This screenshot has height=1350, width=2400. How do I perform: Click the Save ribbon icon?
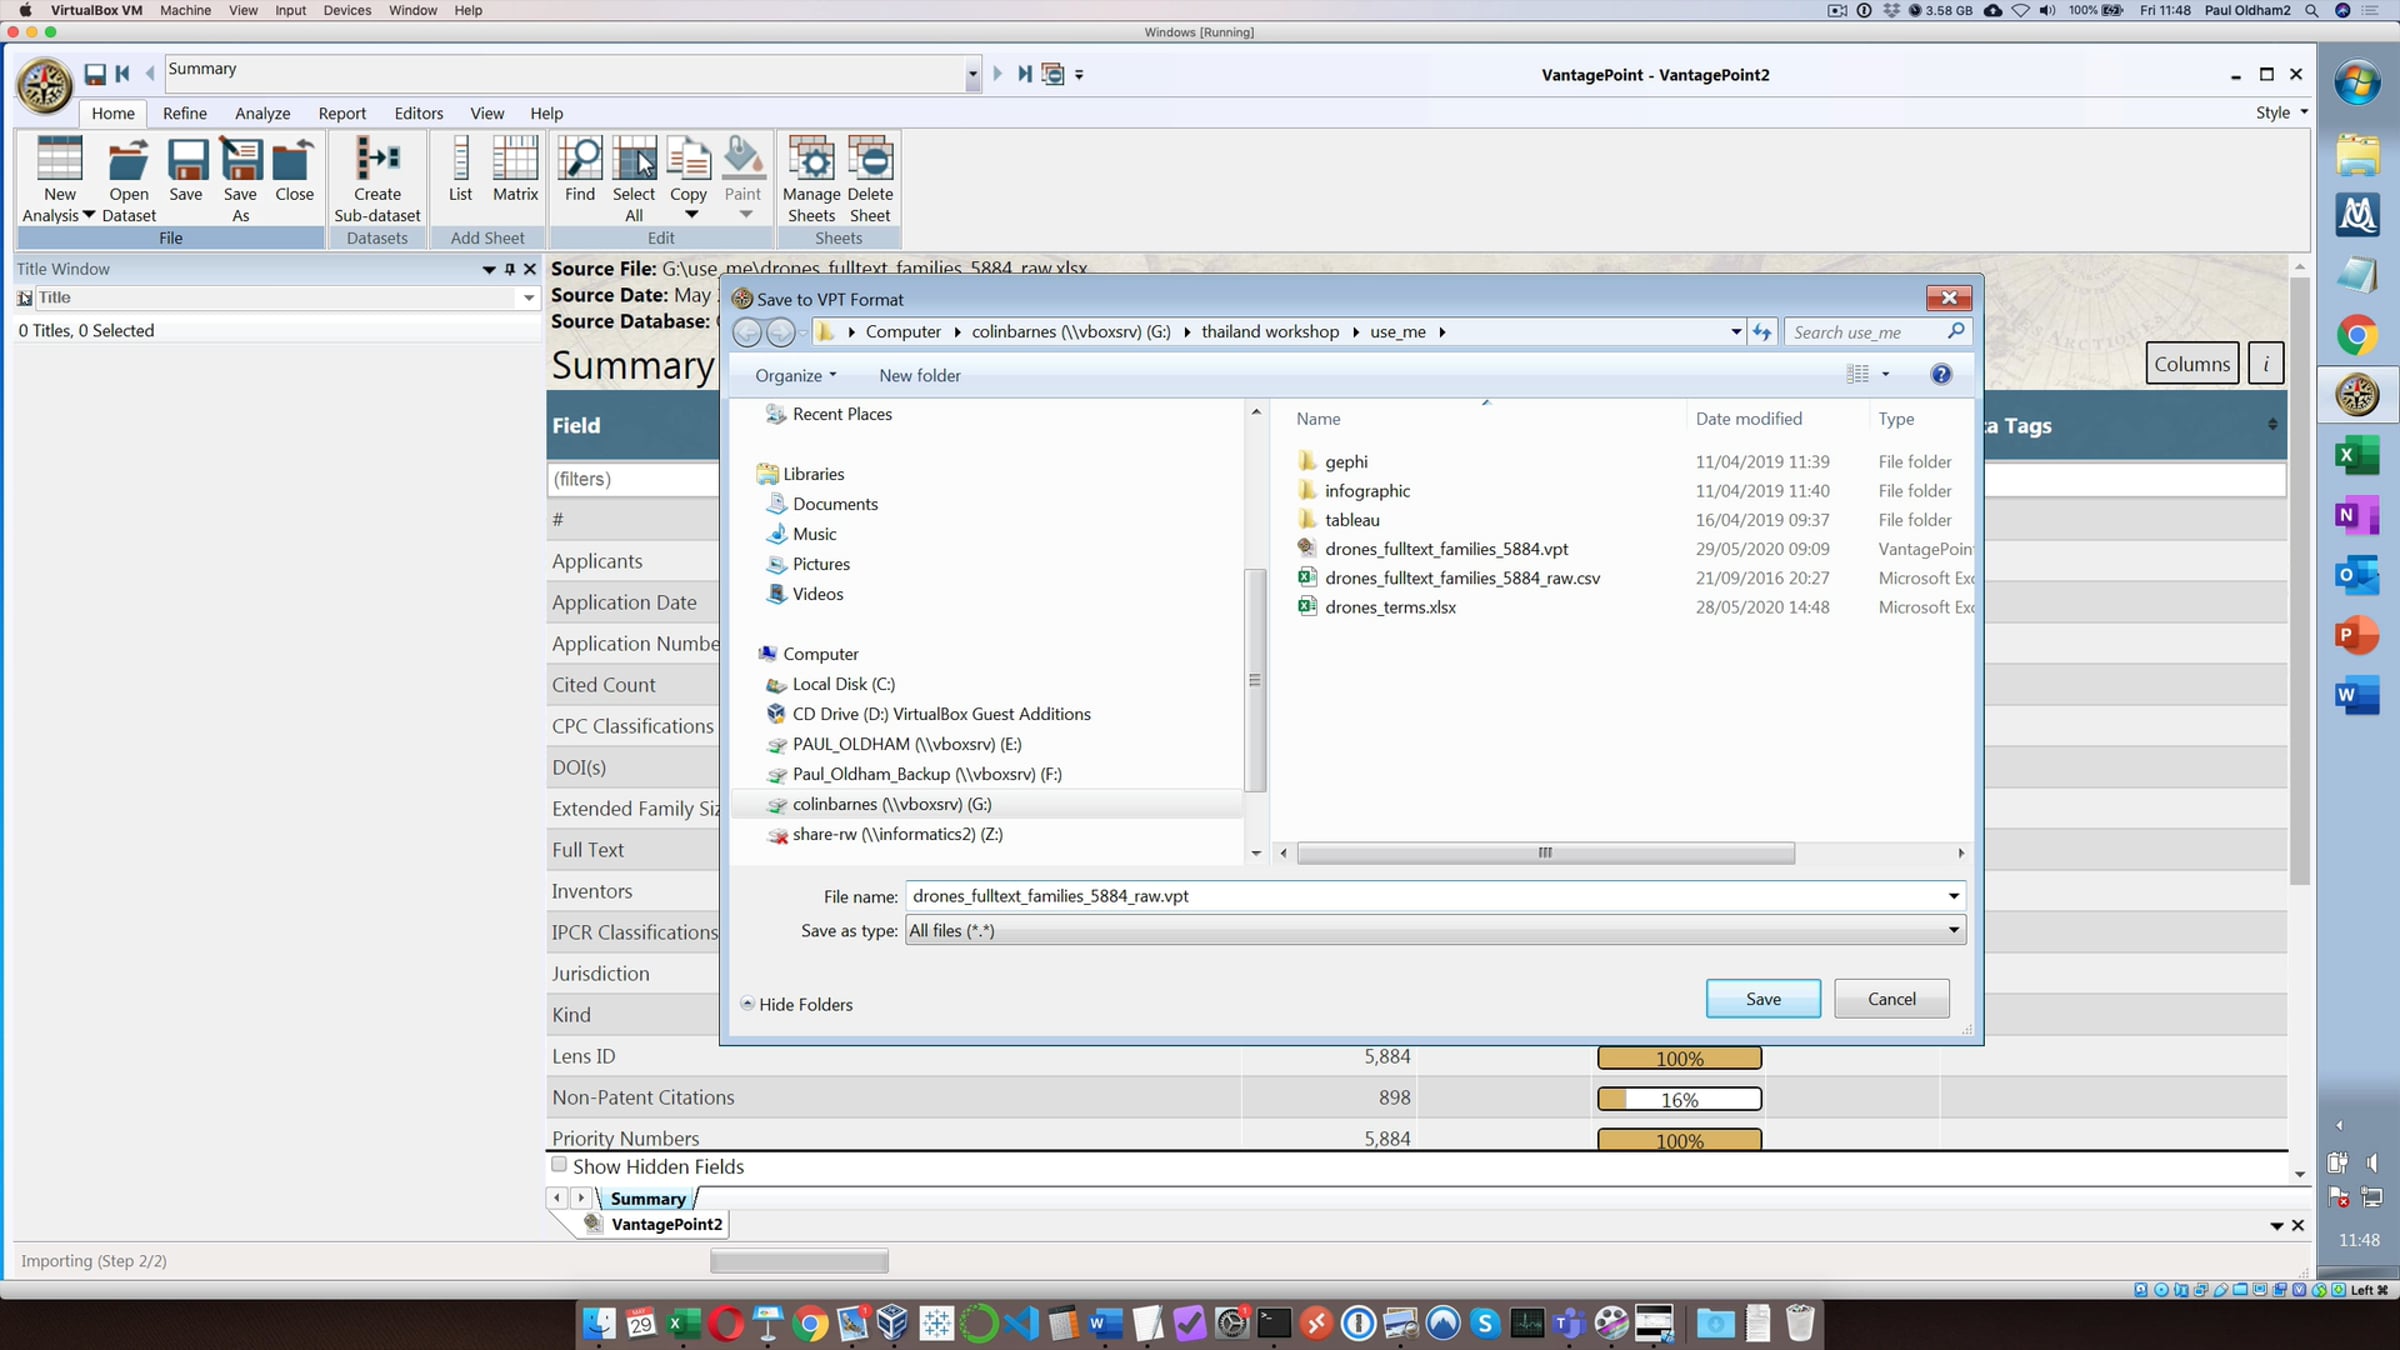click(186, 170)
